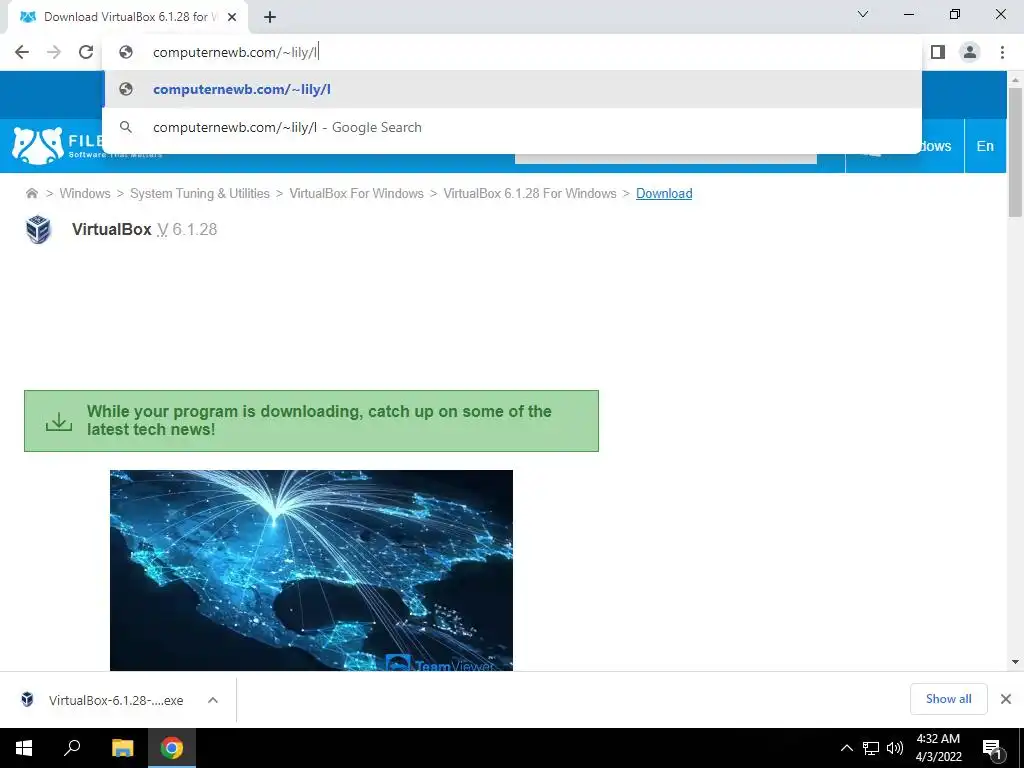Open the Chrome three-dot menu
The width and height of the screenshot is (1024, 768).
tap(1002, 52)
